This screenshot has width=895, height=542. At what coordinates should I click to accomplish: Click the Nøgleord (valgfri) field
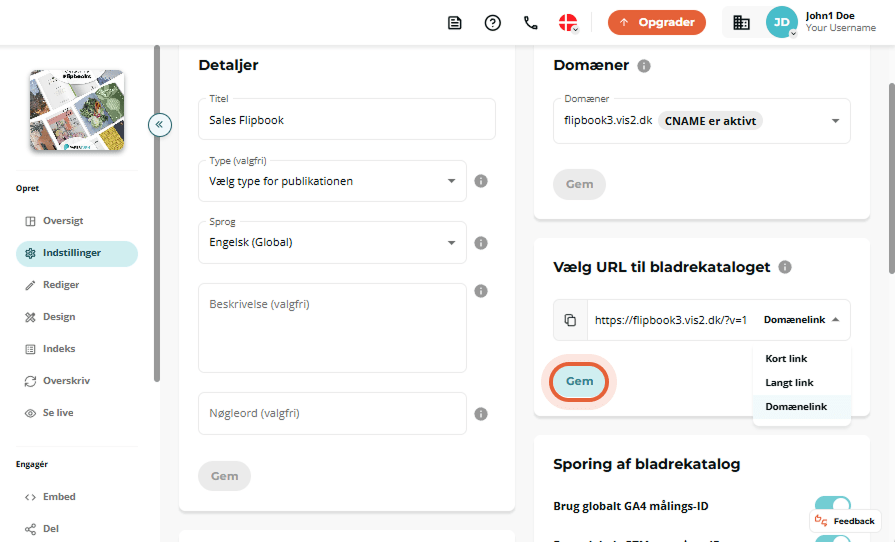coord(332,414)
